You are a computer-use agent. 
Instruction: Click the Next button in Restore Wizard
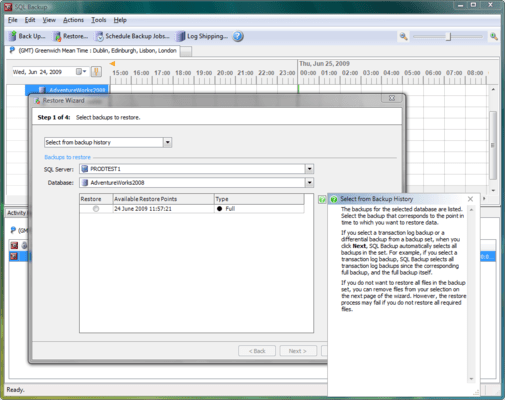click(x=298, y=351)
